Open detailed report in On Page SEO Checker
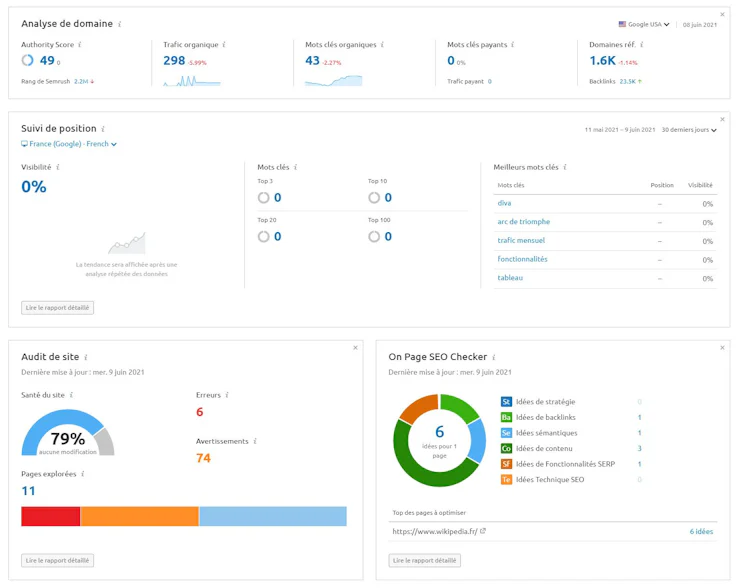 click(424, 560)
